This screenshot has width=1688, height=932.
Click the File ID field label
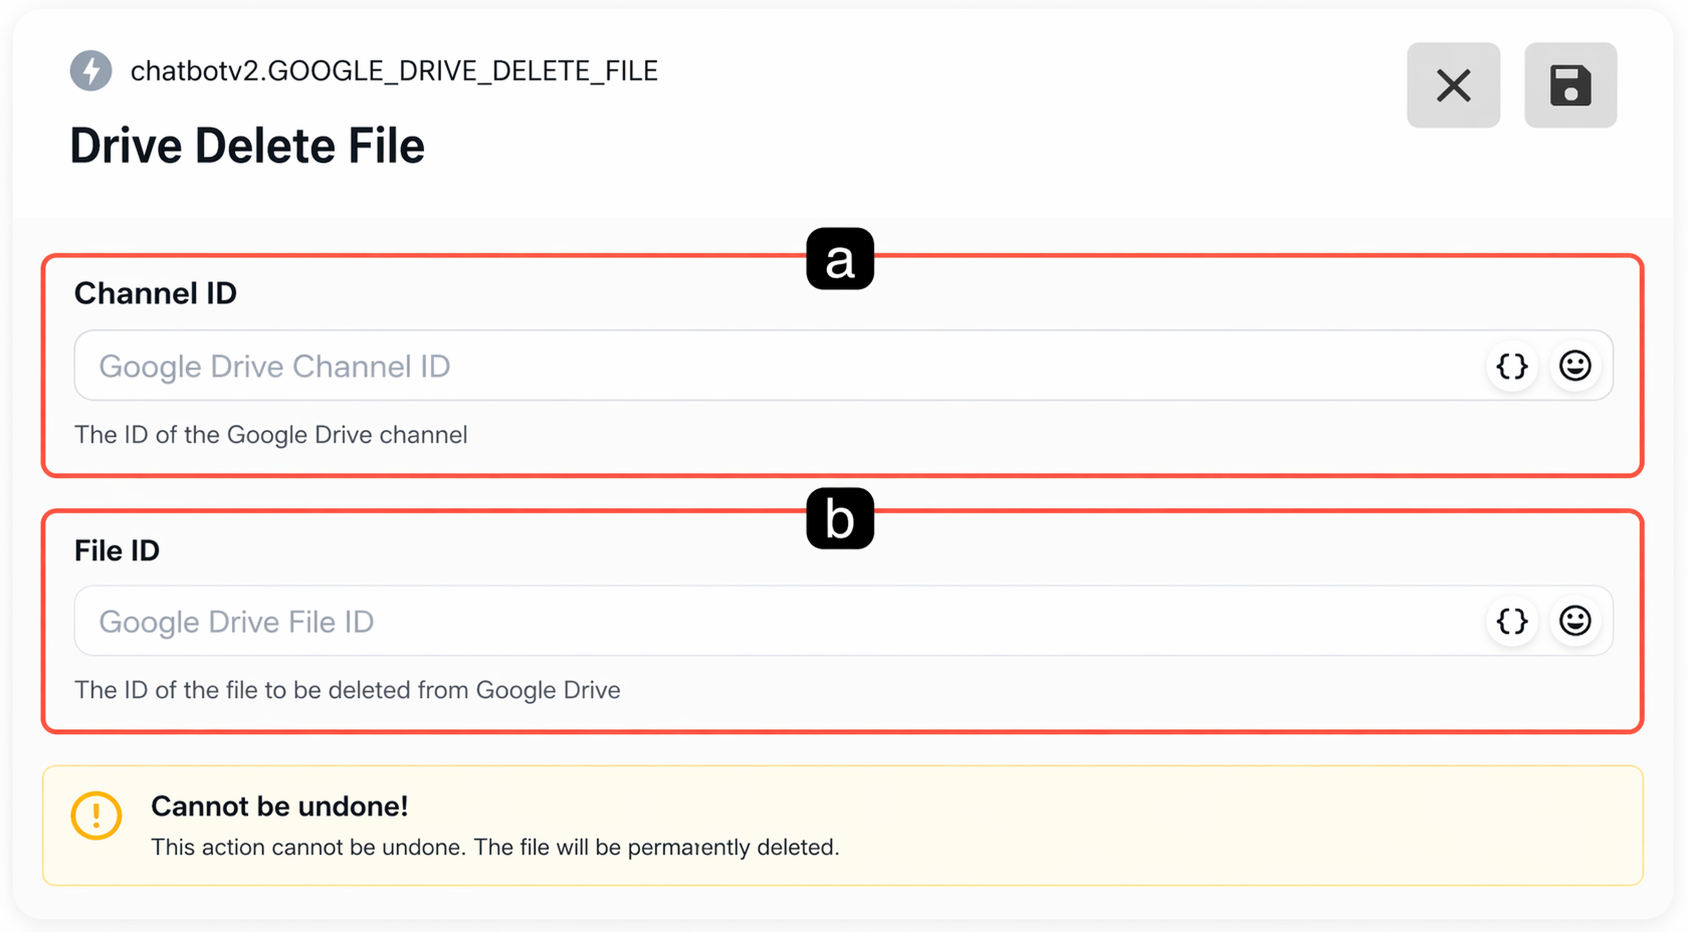click(x=117, y=550)
